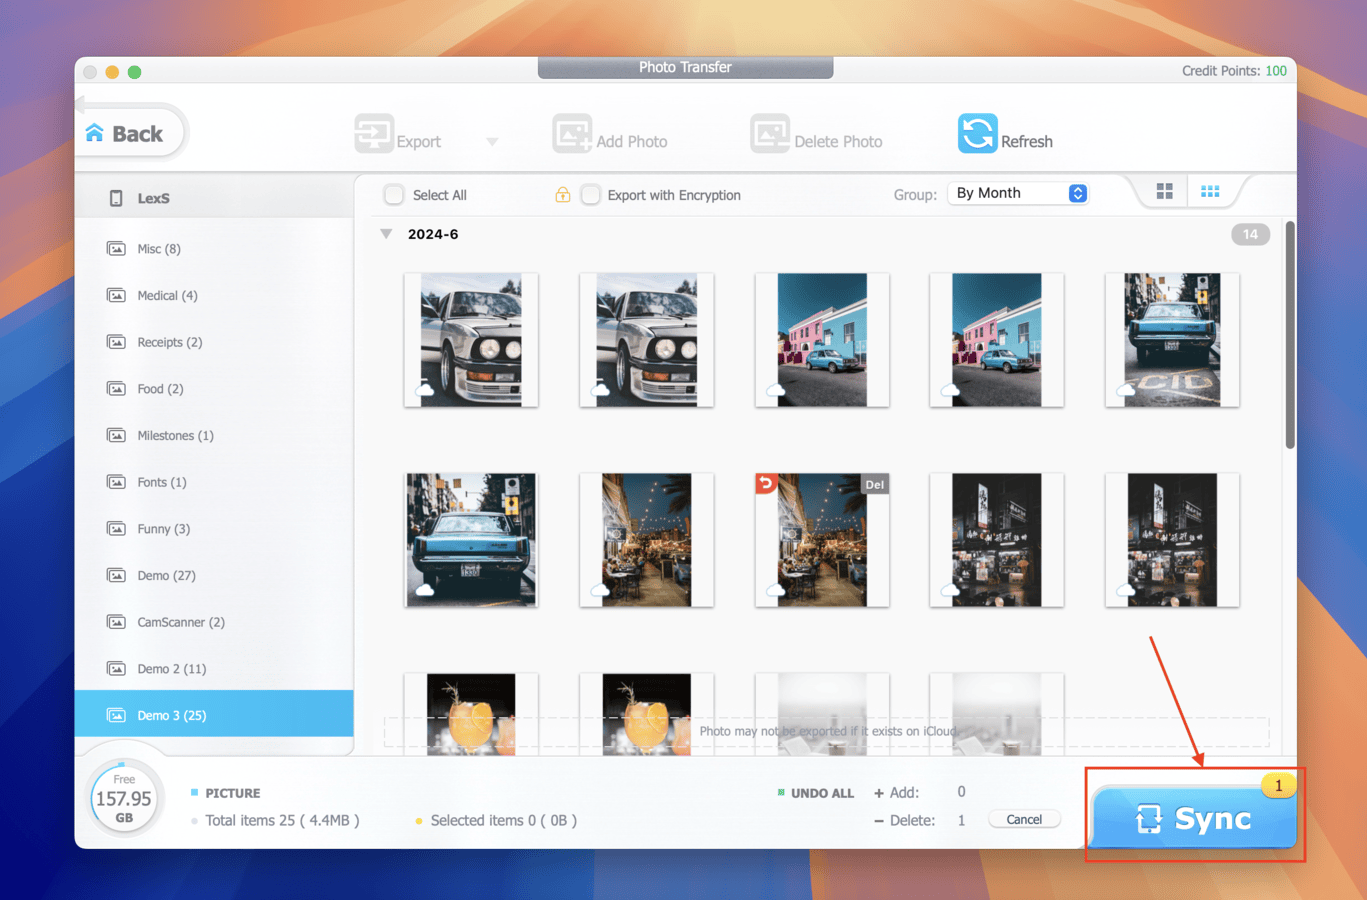Click the PICTURE label
The height and width of the screenshot is (900, 1367).
click(232, 793)
